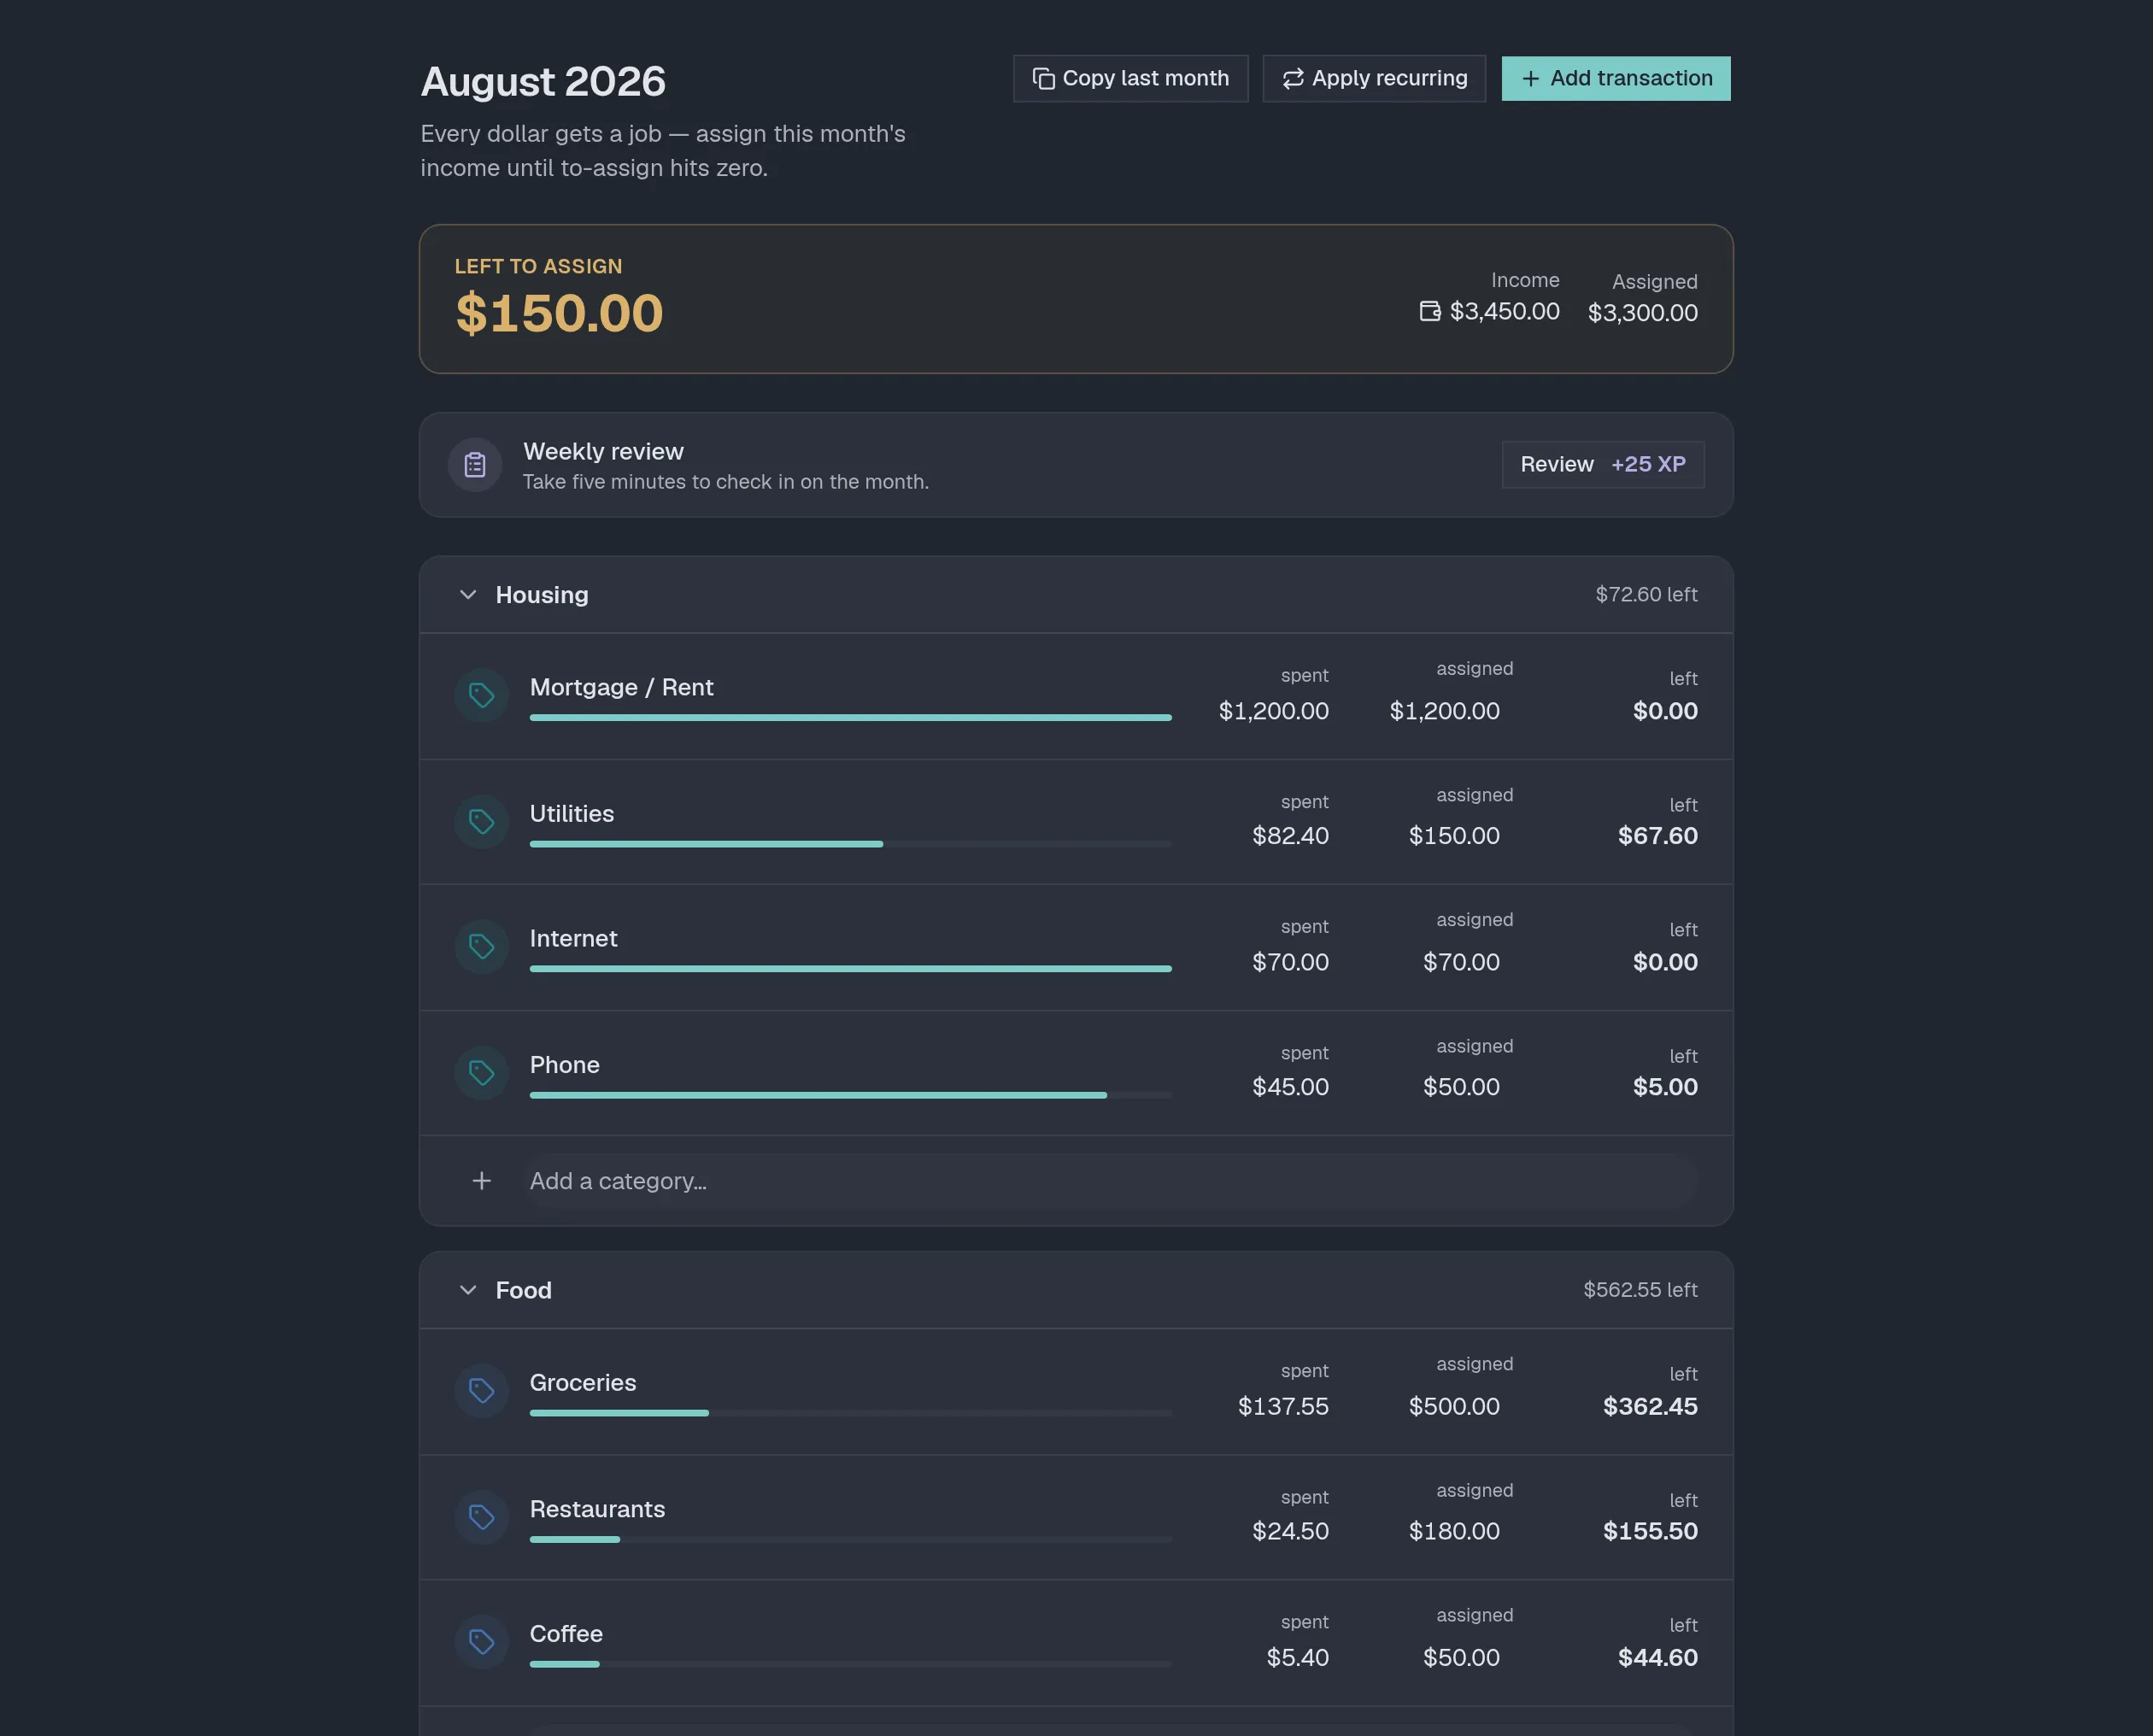Image resolution: width=2153 pixels, height=1736 pixels.
Task: Click the Coffee tag icon
Action: [481, 1642]
